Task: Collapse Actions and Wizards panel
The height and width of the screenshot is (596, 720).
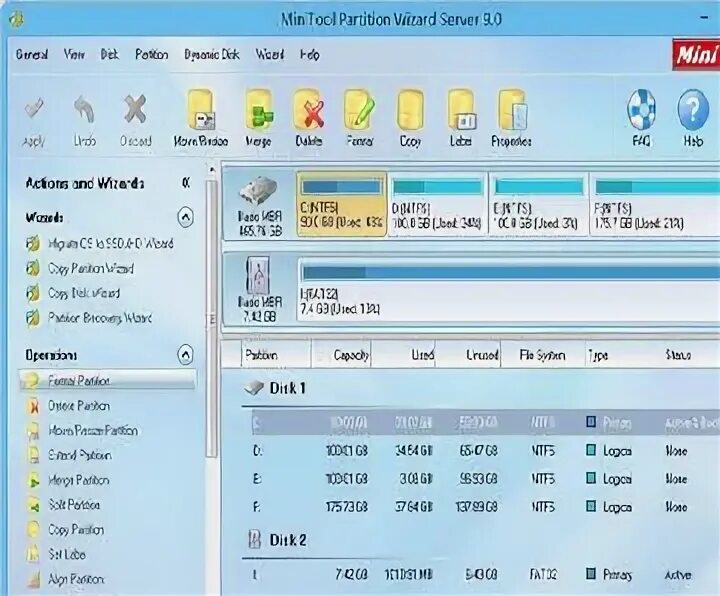Action: [x=186, y=183]
